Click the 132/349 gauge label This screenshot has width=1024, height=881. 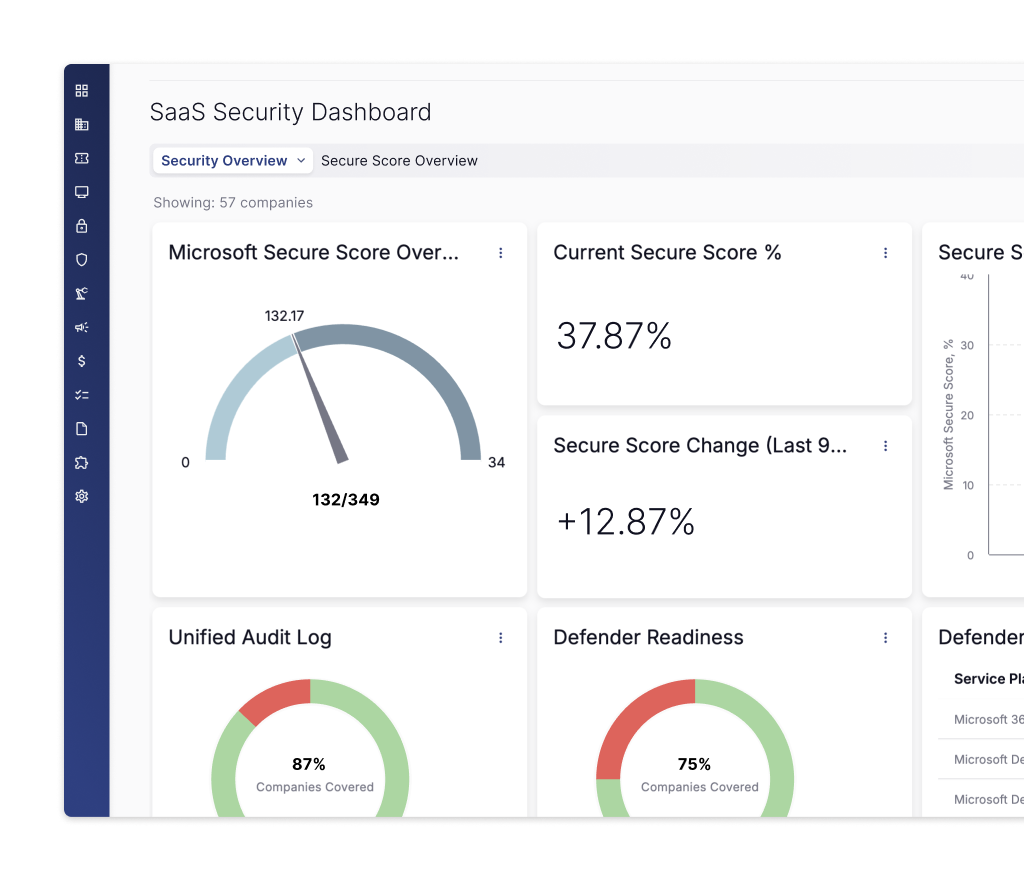345,500
